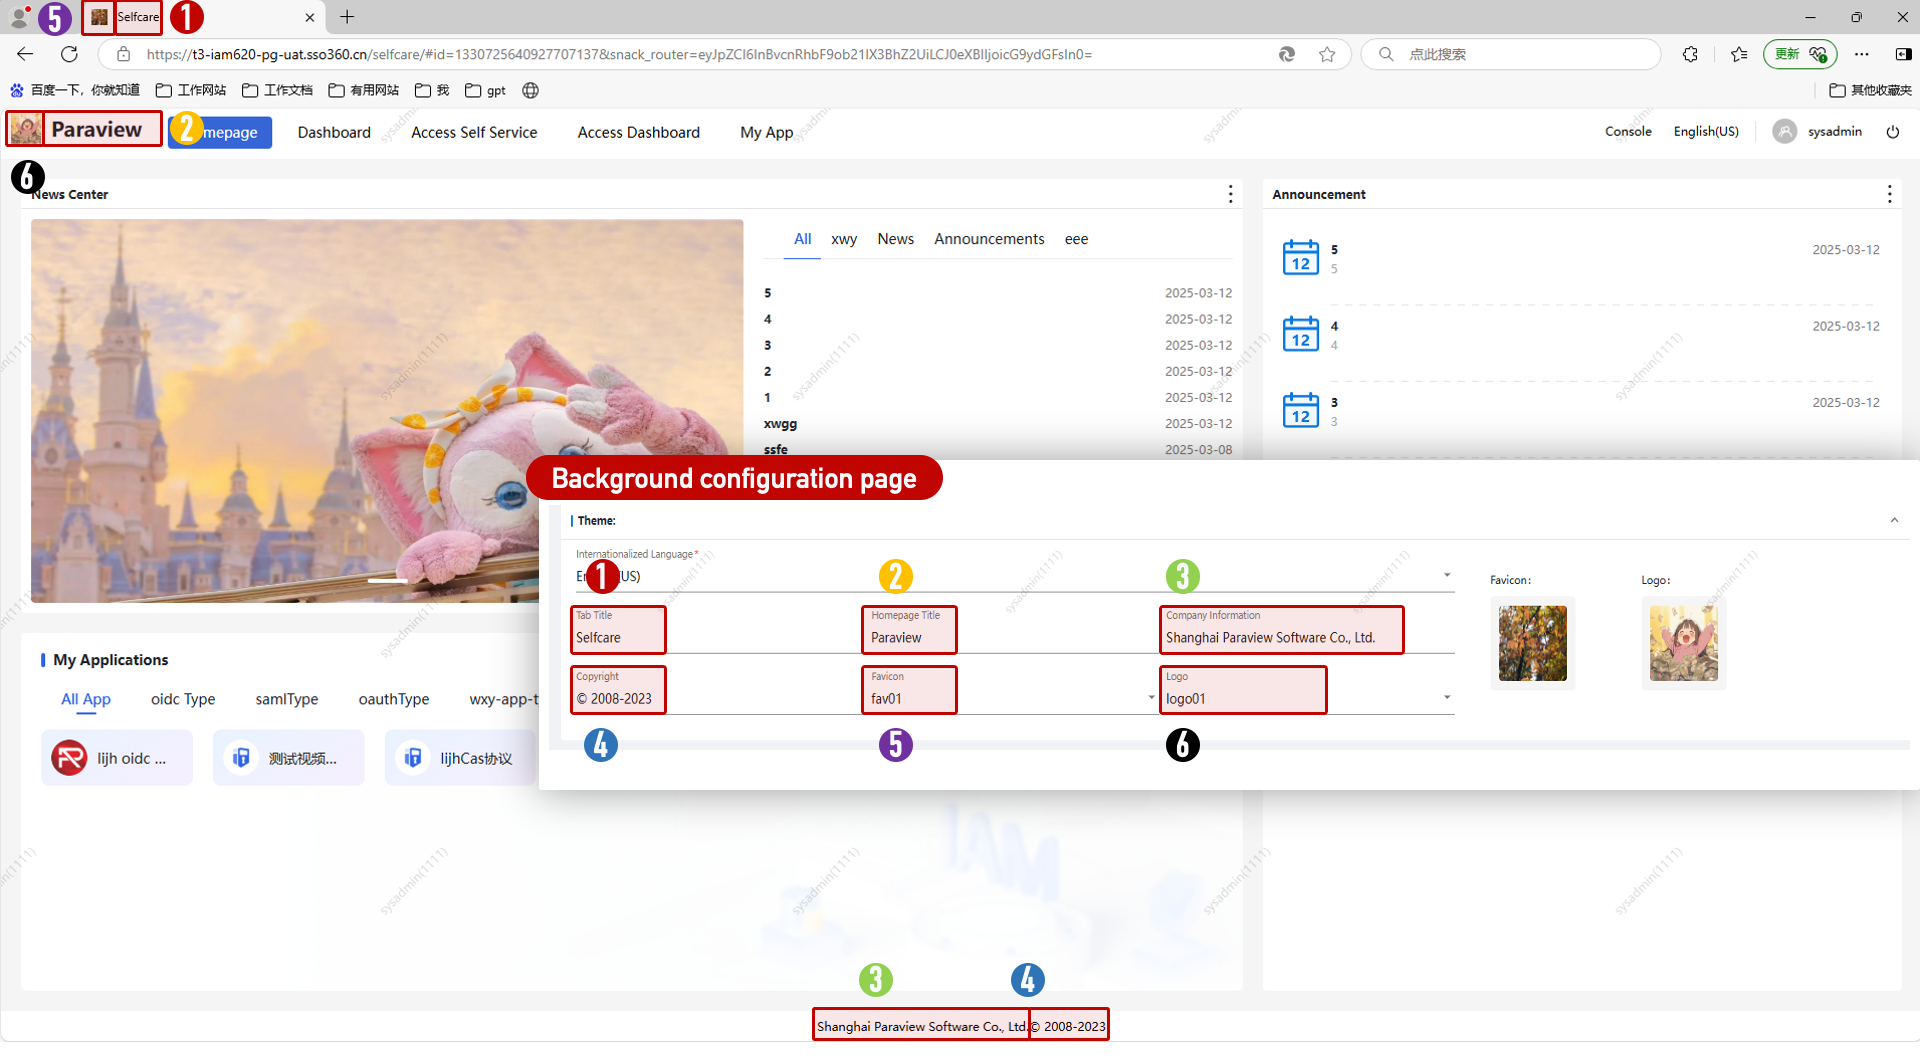The width and height of the screenshot is (1920, 1058).
Task: Open the Internationalized Language dropdown
Action: (x=1446, y=576)
